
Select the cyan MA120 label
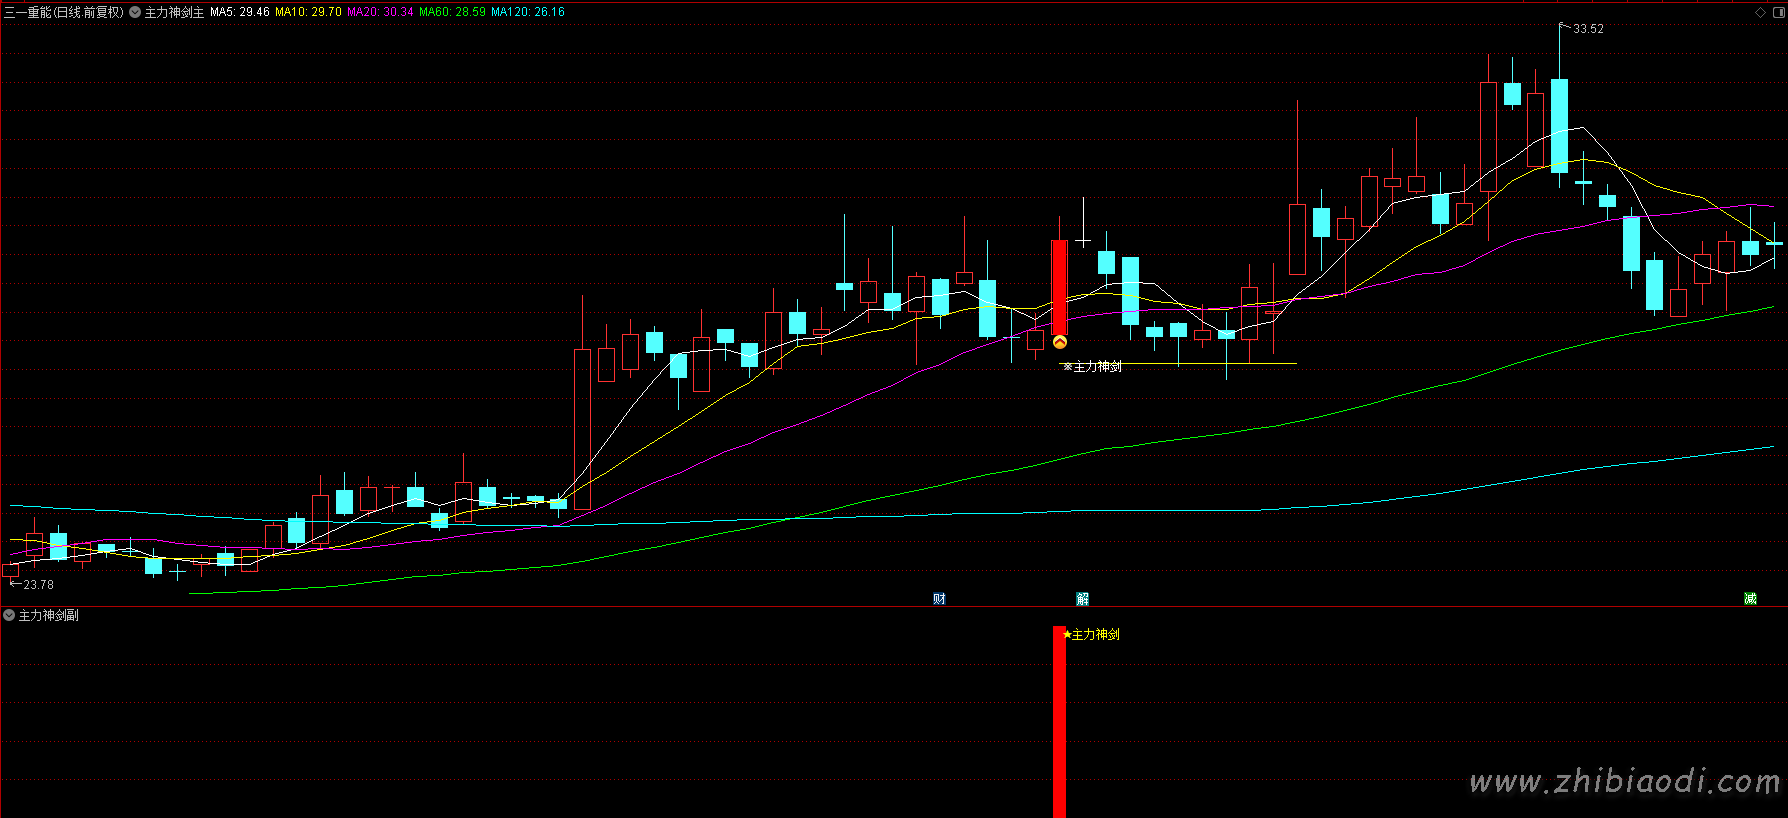click(x=527, y=12)
